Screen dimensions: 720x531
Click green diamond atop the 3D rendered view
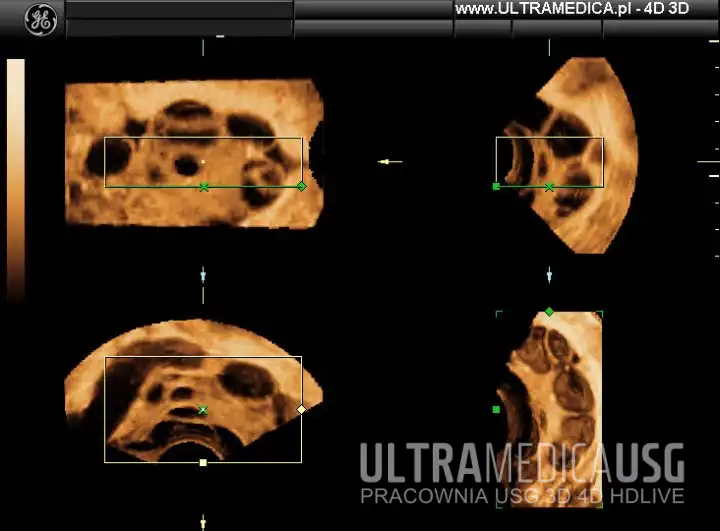549,312
